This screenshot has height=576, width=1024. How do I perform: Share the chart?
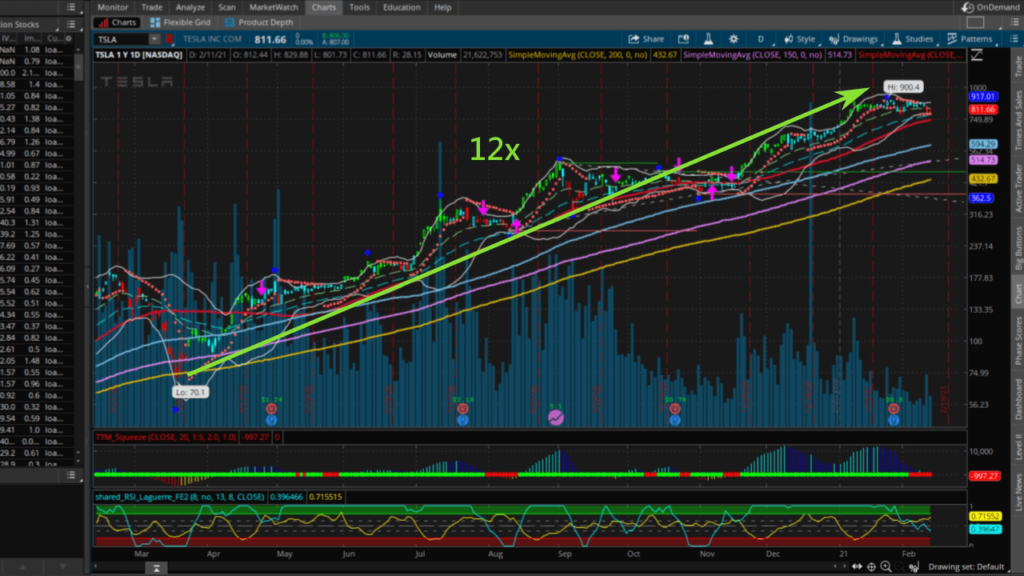646,39
